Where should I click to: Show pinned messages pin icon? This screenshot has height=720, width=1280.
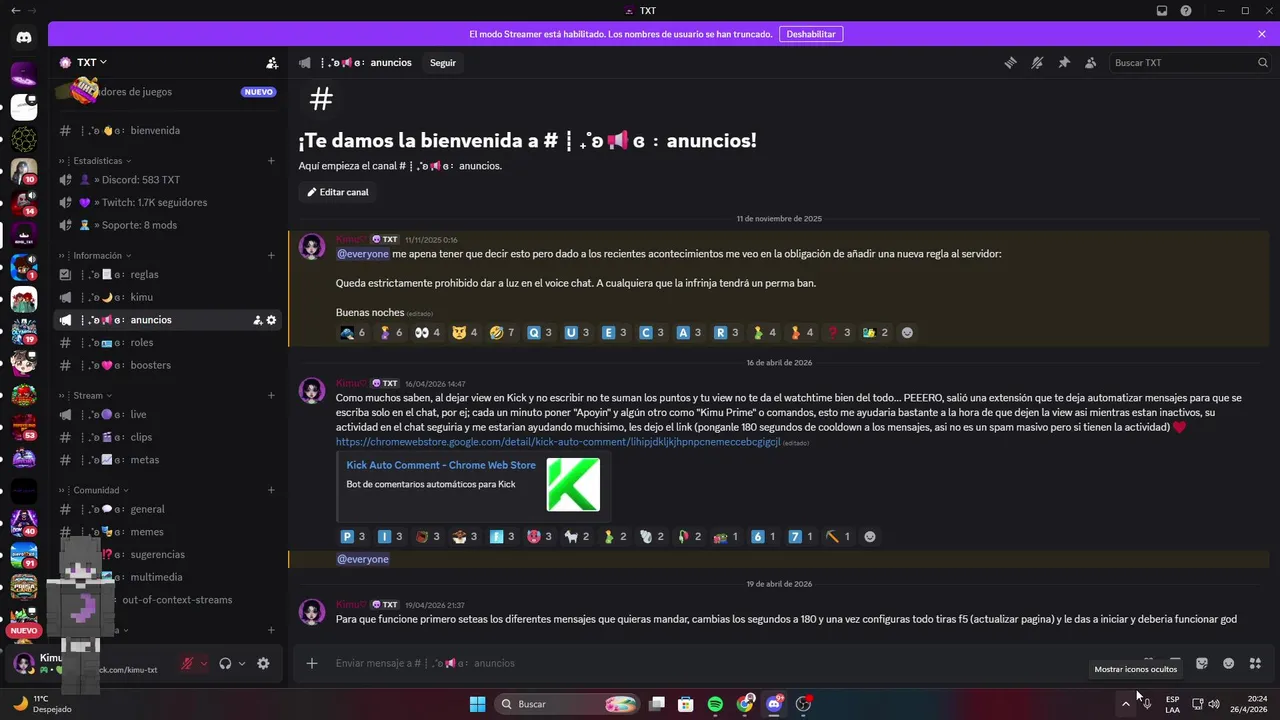point(1064,62)
